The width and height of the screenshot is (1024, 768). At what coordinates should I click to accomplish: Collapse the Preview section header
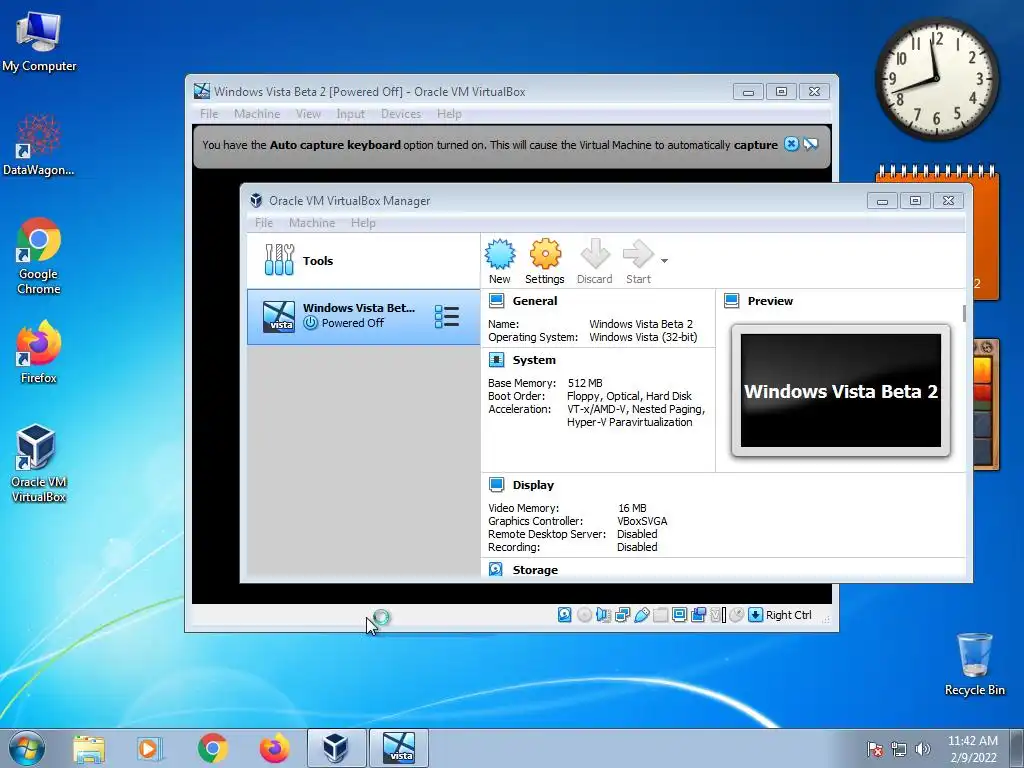[770, 301]
